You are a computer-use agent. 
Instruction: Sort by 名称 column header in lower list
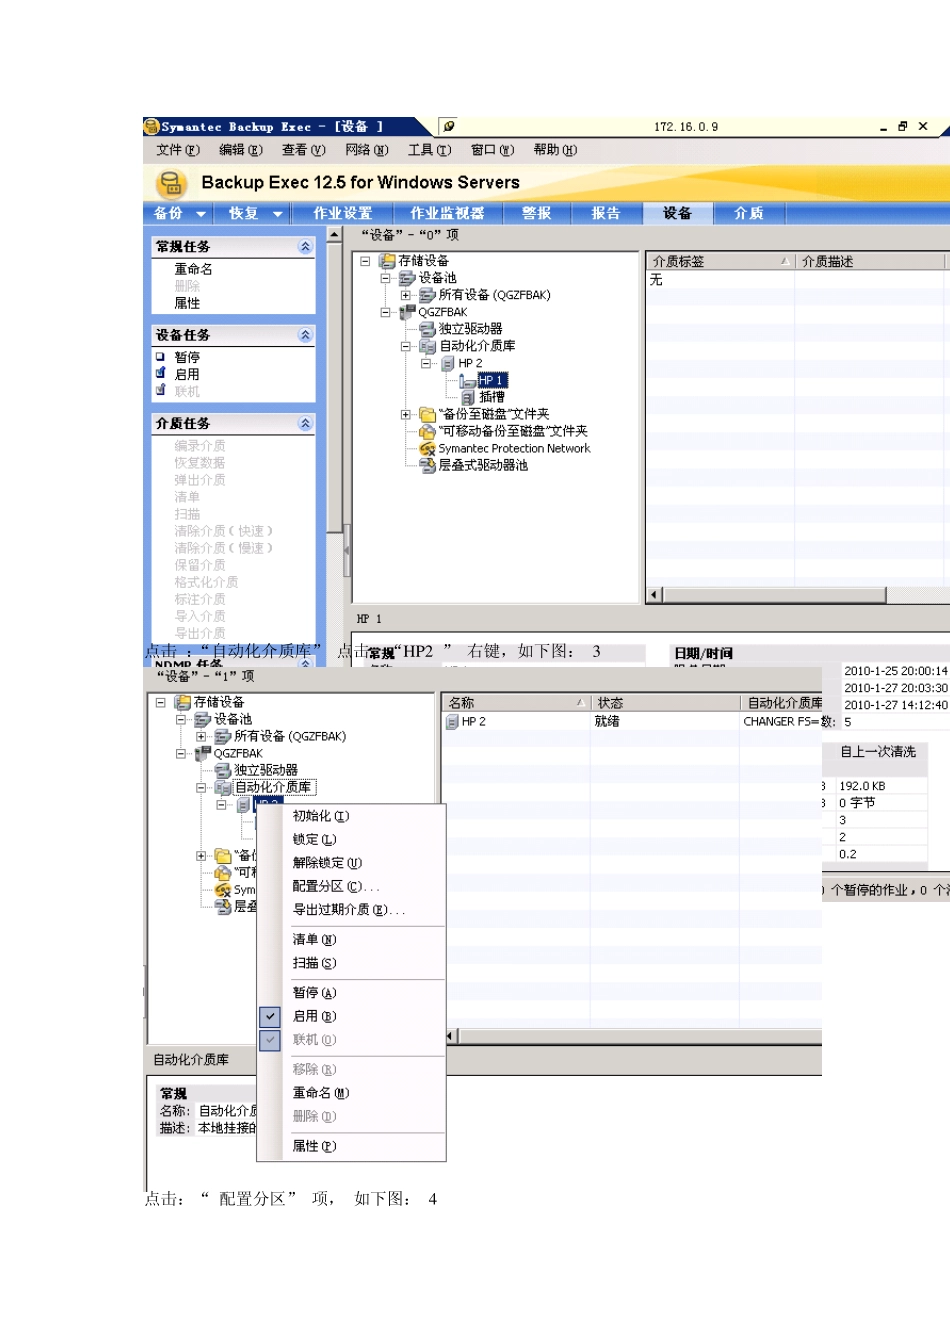tap(516, 703)
